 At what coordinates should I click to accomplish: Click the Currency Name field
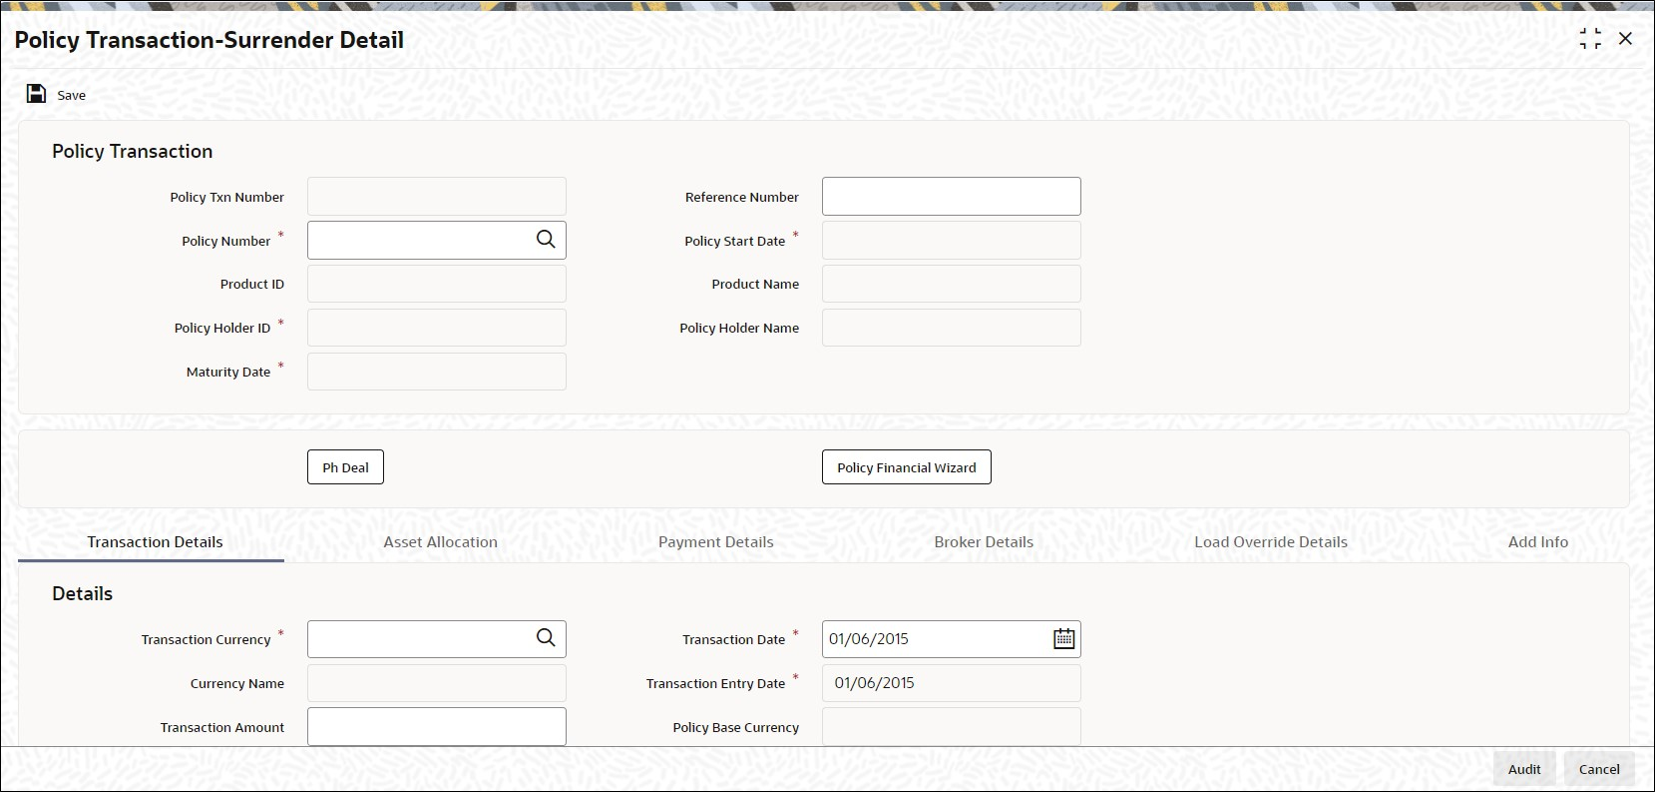[436, 683]
